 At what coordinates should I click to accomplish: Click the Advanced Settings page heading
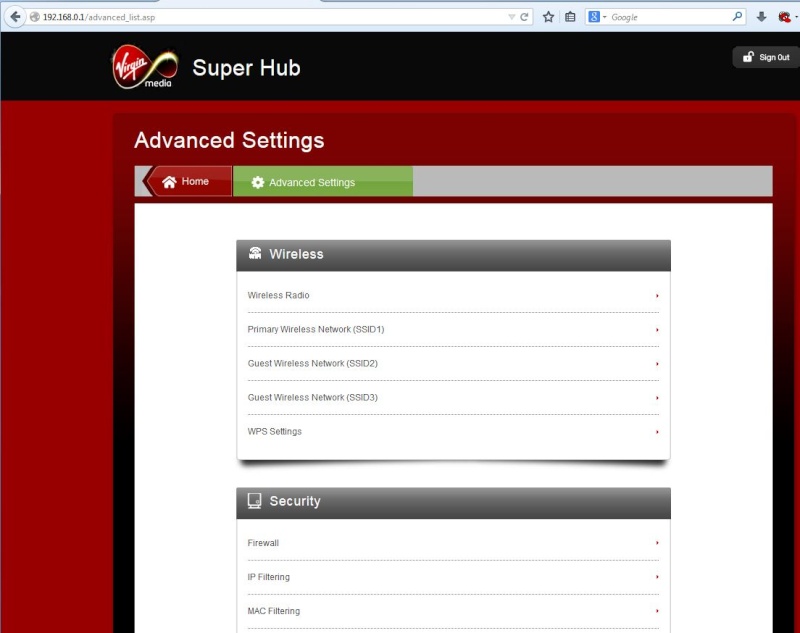[x=229, y=140]
